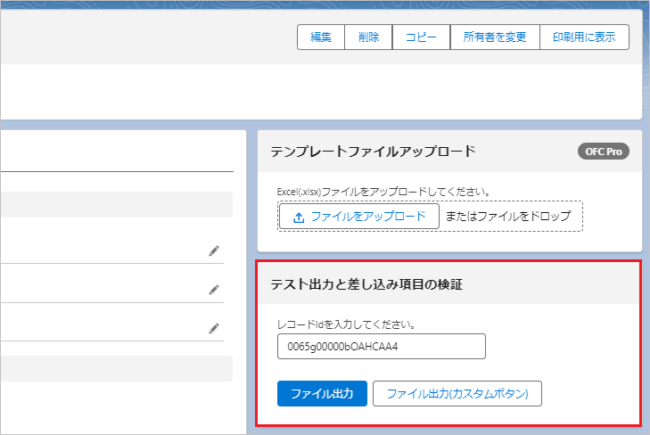Screen dimensions: 650x435
Task: Open the 印刷用に表示 print view
Action: click(584, 37)
